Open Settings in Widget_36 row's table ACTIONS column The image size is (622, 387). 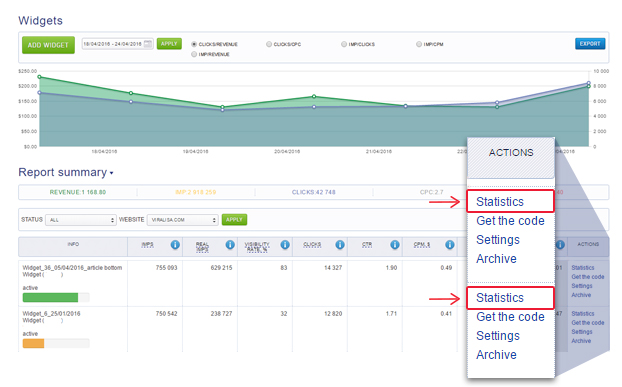tap(582, 286)
